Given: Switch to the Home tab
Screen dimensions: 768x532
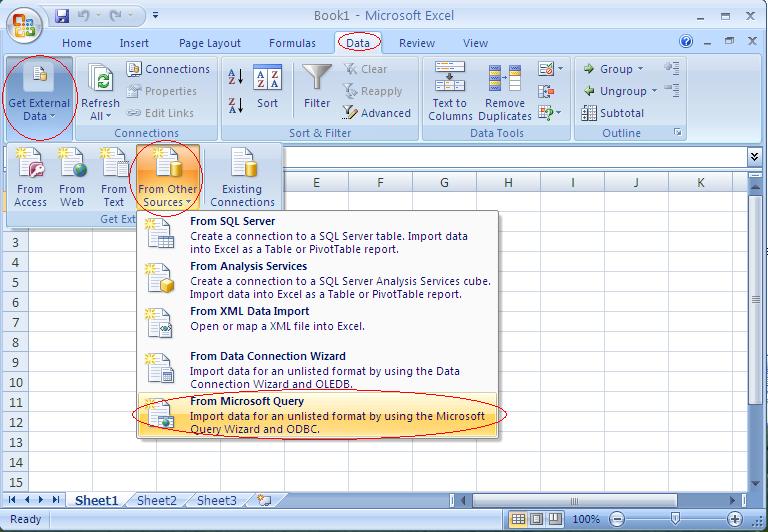Looking at the screenshot, I should coord(77,43).
